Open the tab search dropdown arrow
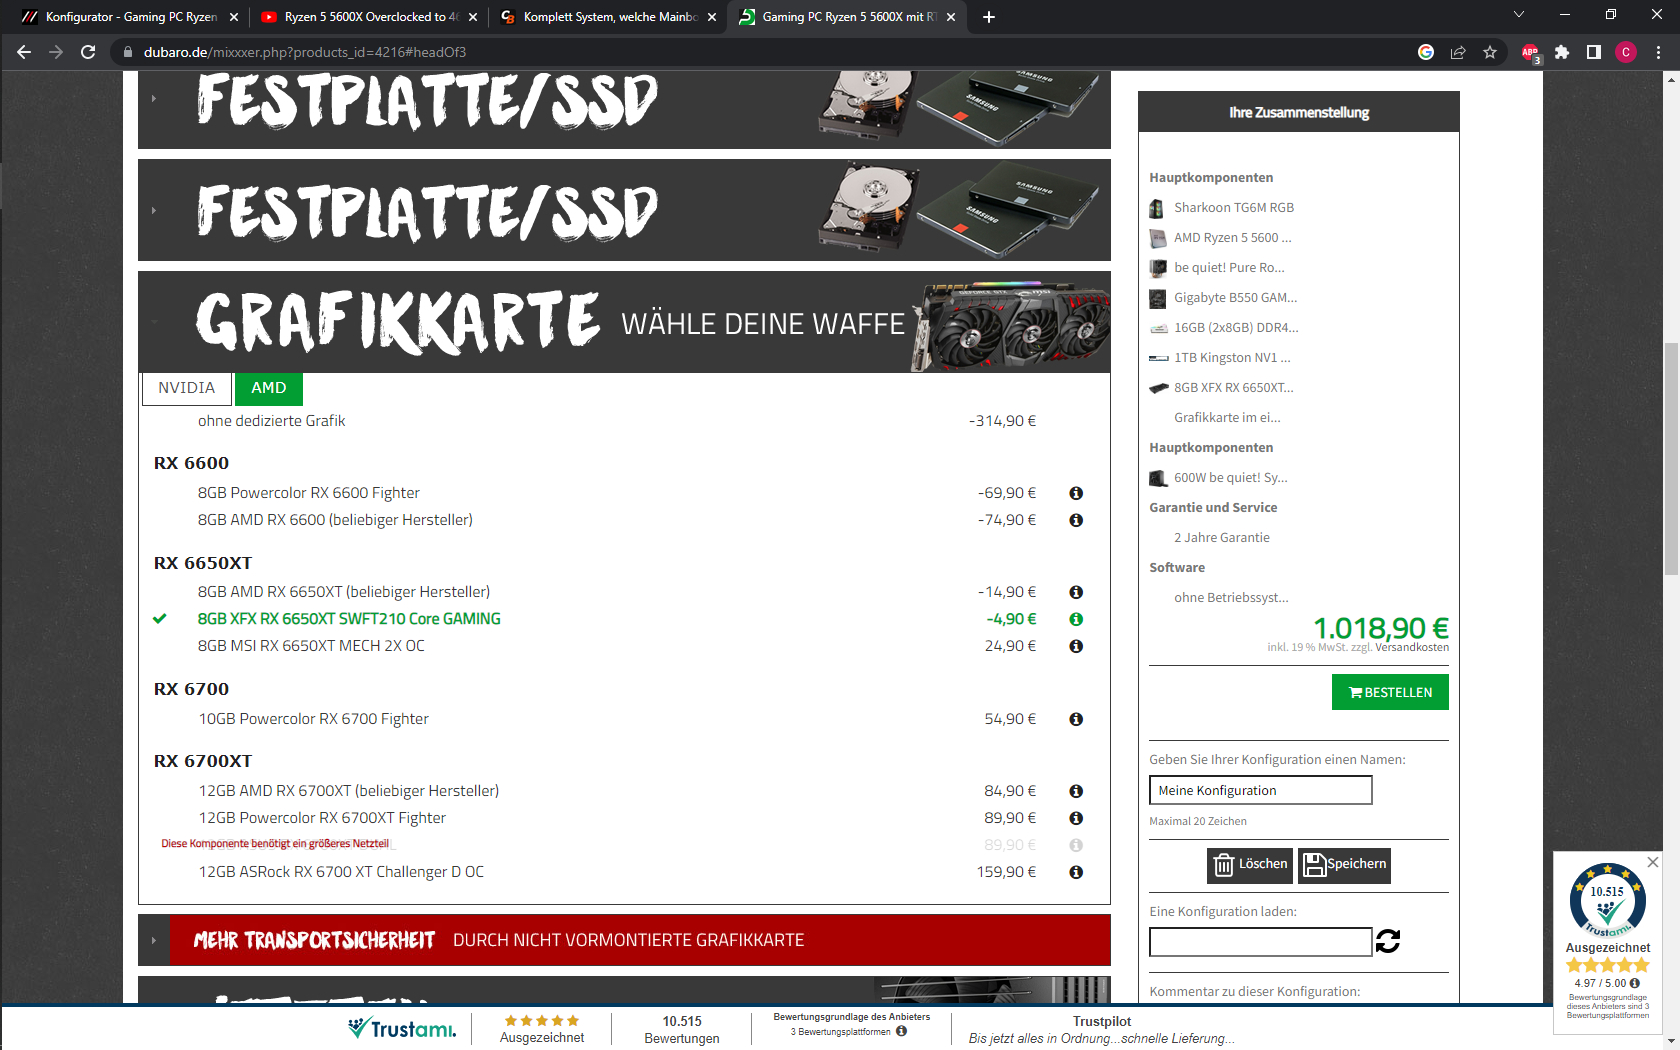This screenshot has width=1680, height=1050. (1519, 15)
